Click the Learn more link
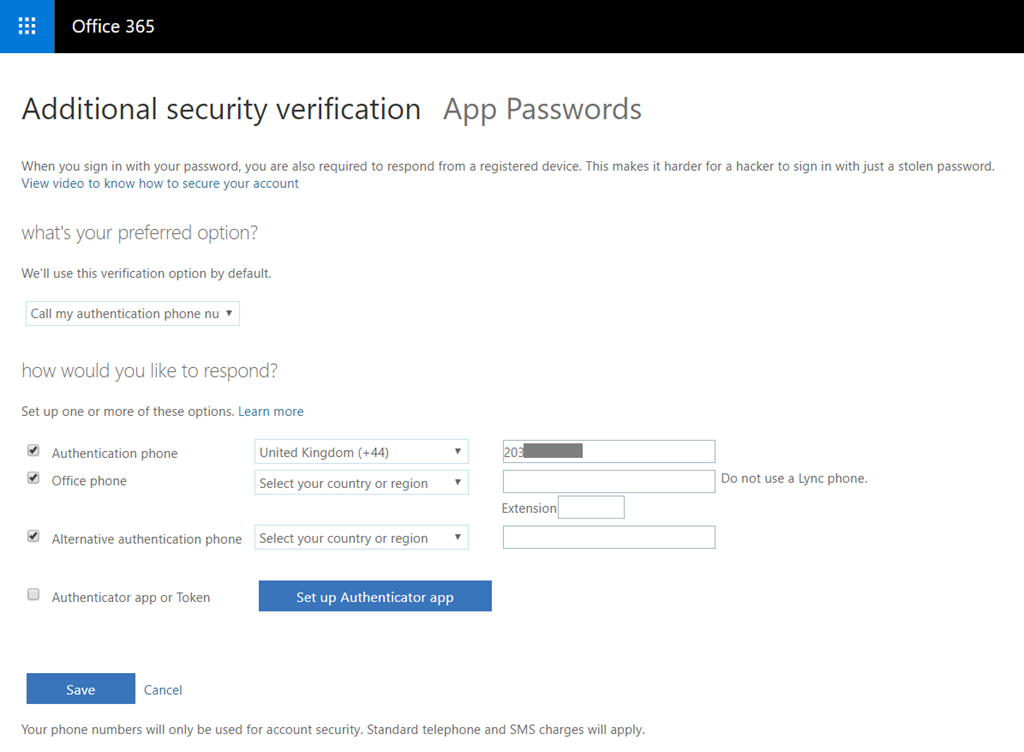The image size is (1024, 752). pos(271,411)
